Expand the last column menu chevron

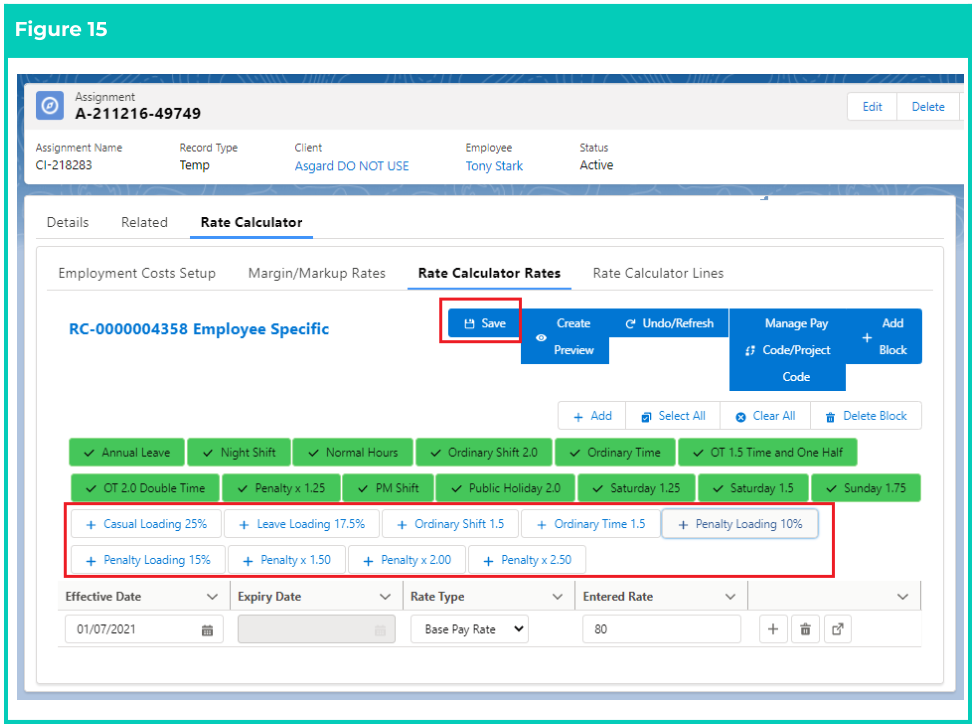point(903,596)
